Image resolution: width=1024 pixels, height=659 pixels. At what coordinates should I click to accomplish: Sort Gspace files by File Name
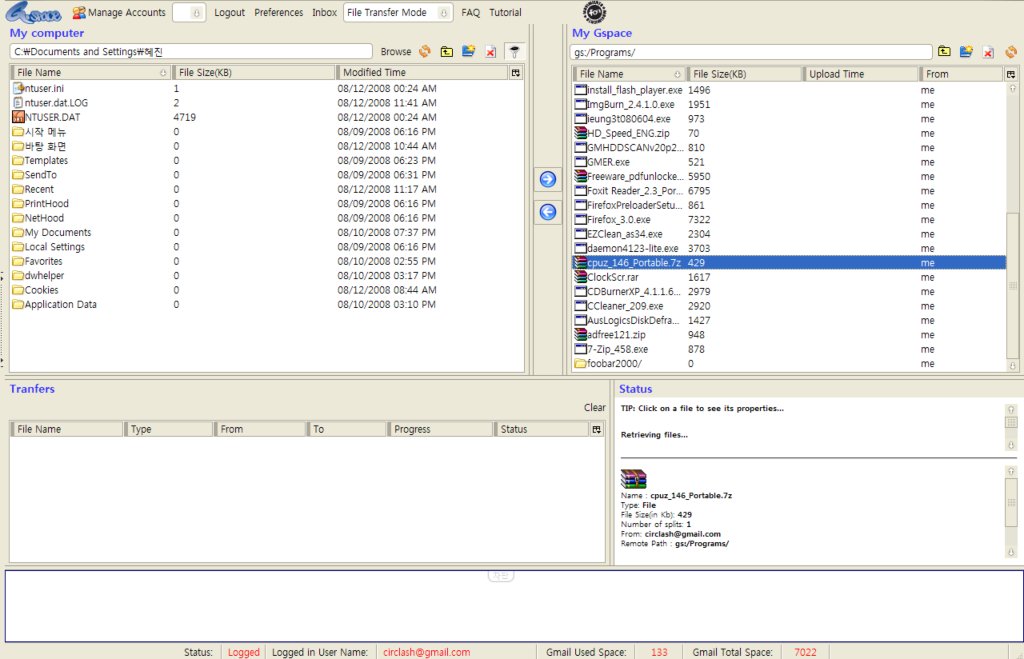tap(630, 74)
